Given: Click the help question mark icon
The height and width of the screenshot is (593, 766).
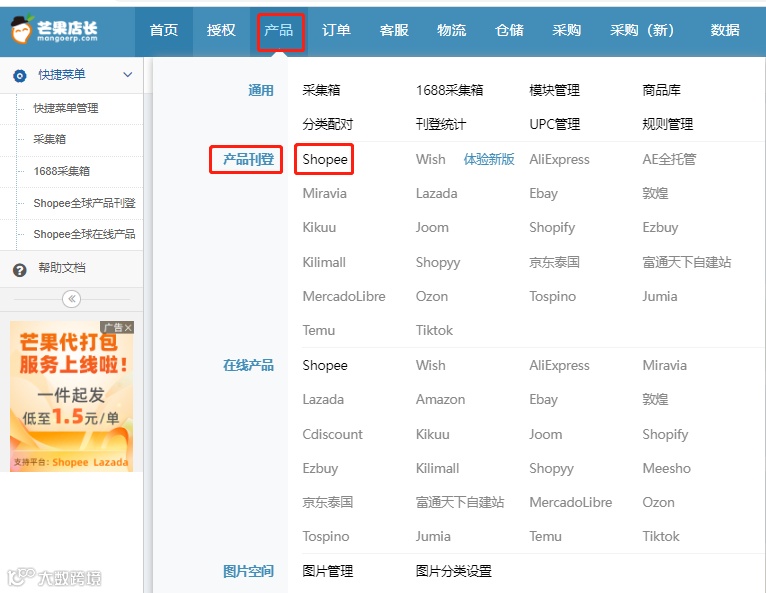Looking at the screenshot, I should coord(20,270).
